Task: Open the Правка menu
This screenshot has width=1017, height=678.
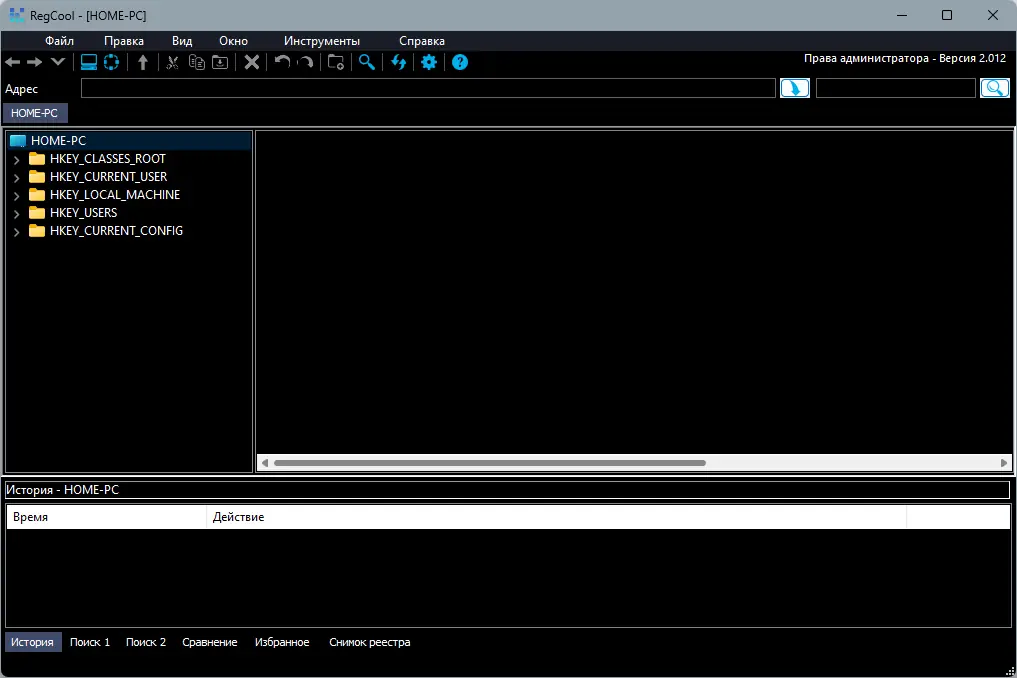Action: coord(124,41)
